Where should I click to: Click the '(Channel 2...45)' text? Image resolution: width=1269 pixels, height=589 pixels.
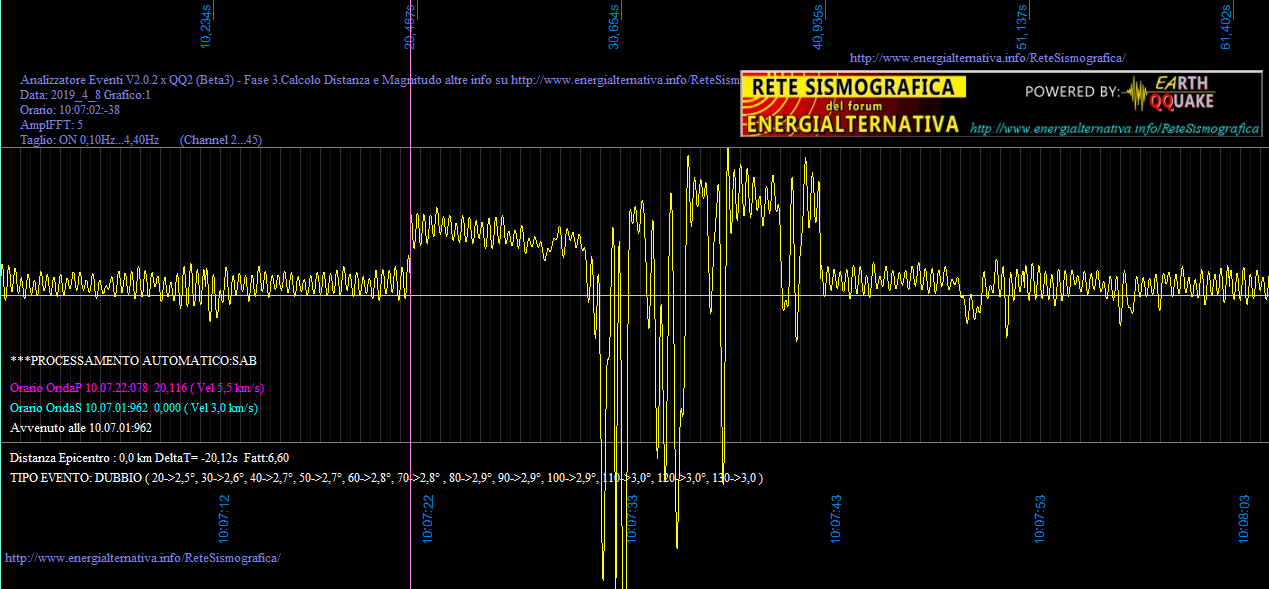221,140
